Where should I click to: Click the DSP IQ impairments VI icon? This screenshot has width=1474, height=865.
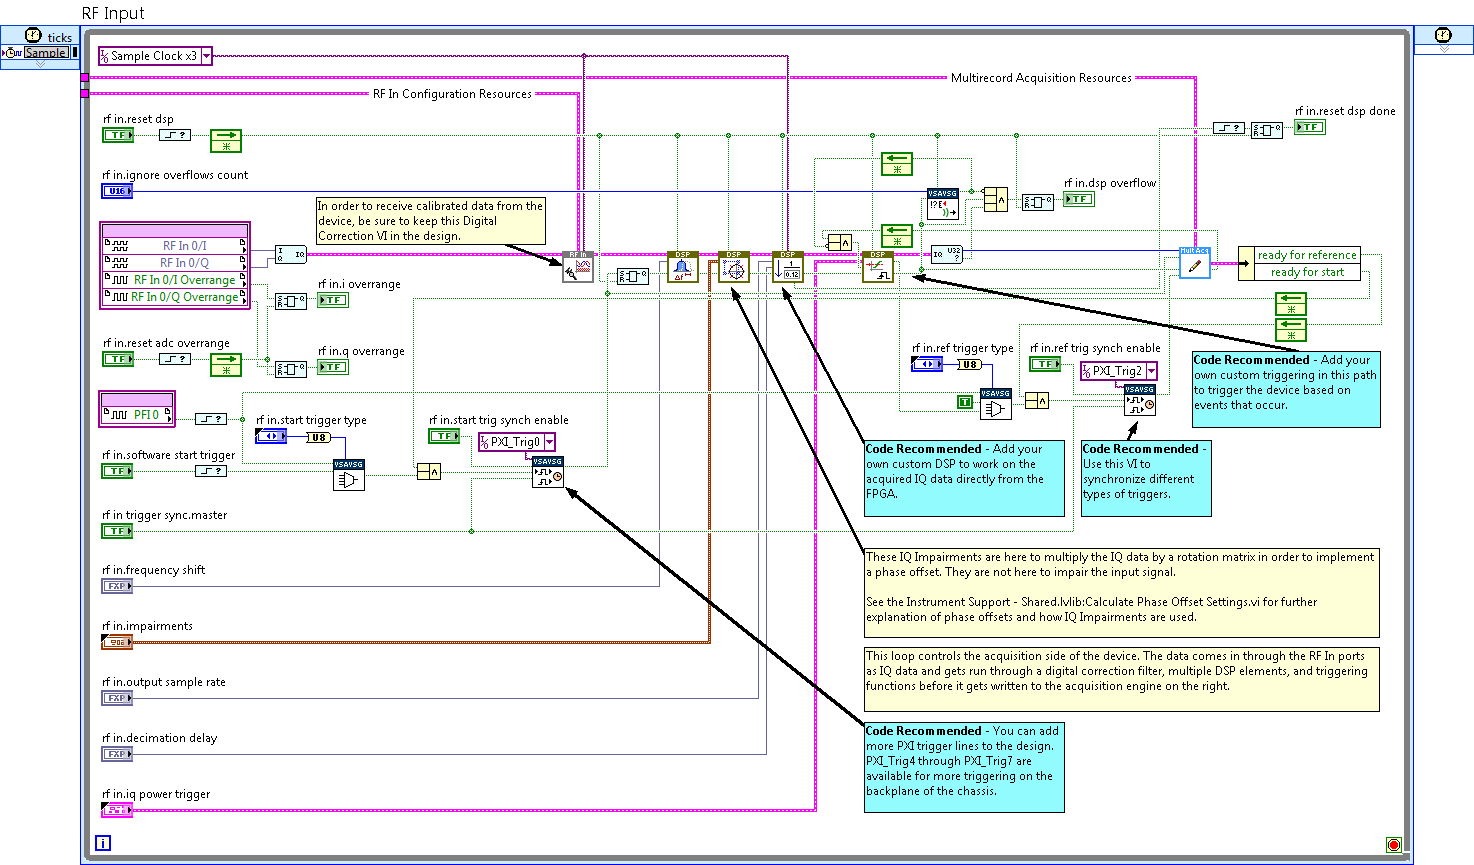click(734, 267)
